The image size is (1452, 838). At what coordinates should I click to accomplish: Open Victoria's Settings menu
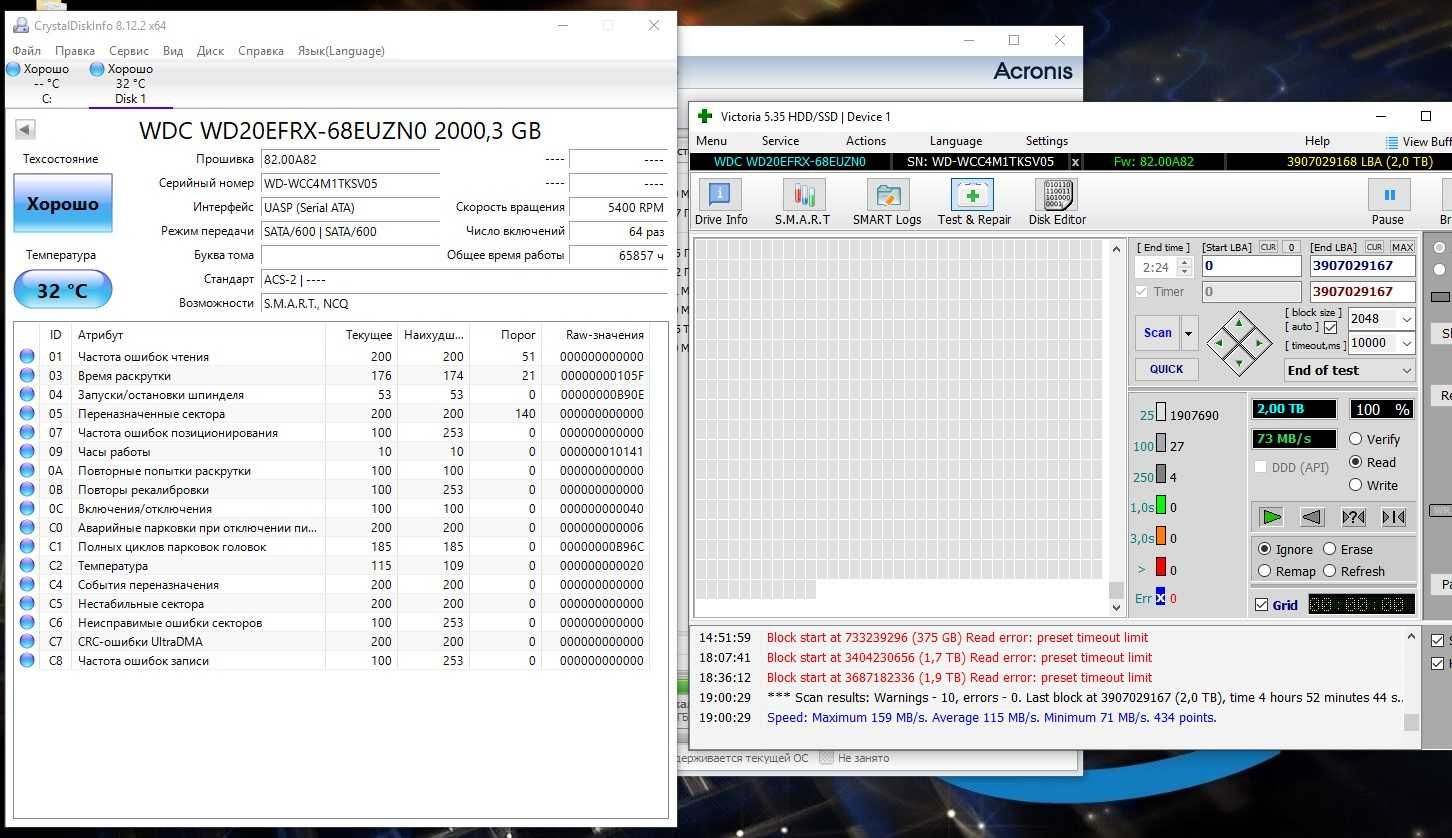pos(1047,141)
